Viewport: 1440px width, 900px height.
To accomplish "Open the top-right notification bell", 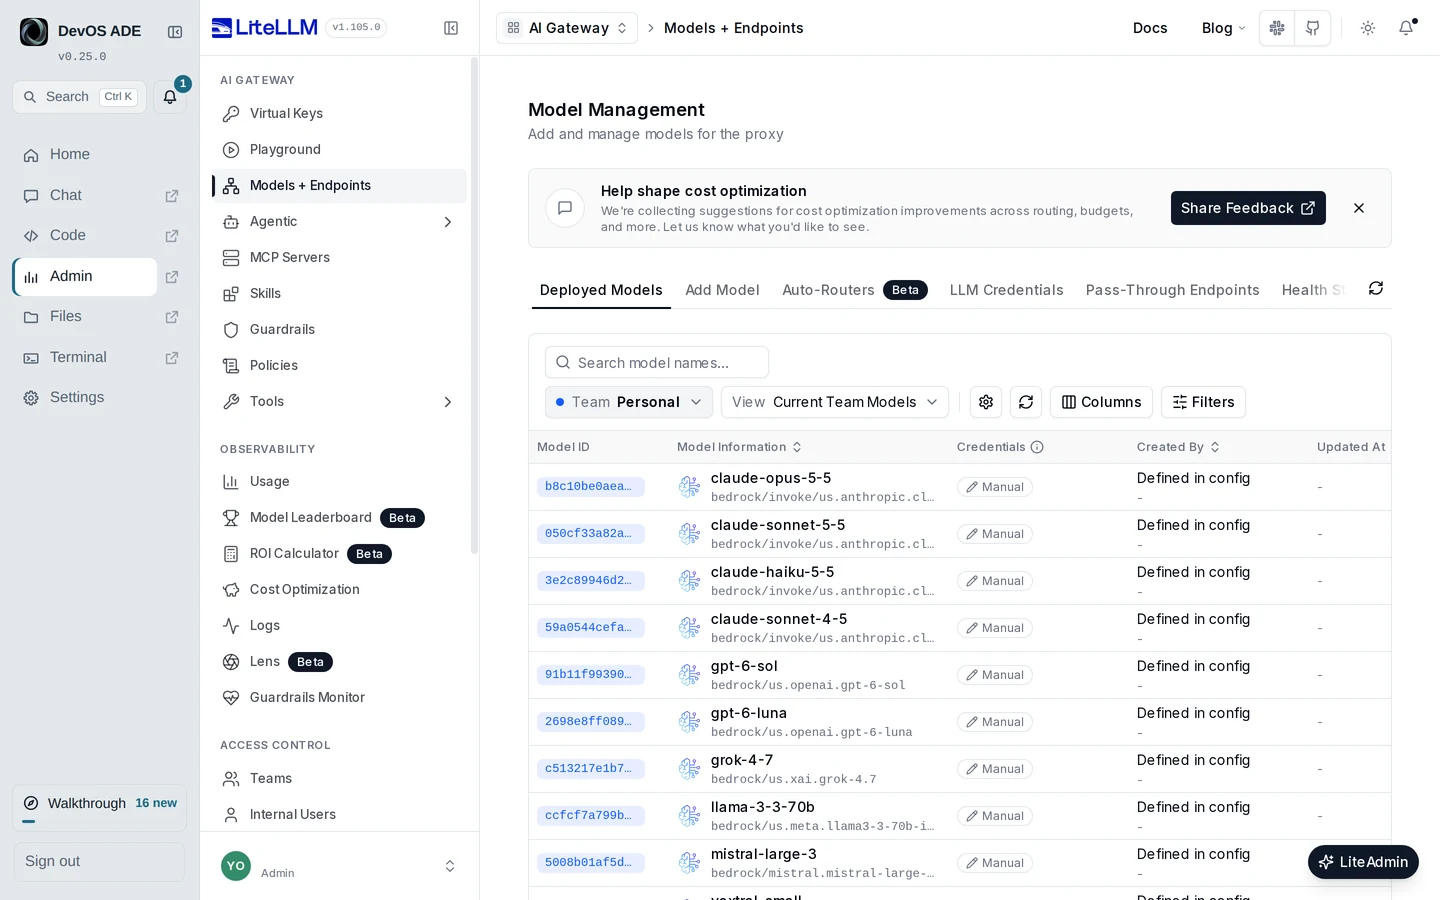I will tap(1406, 28).
